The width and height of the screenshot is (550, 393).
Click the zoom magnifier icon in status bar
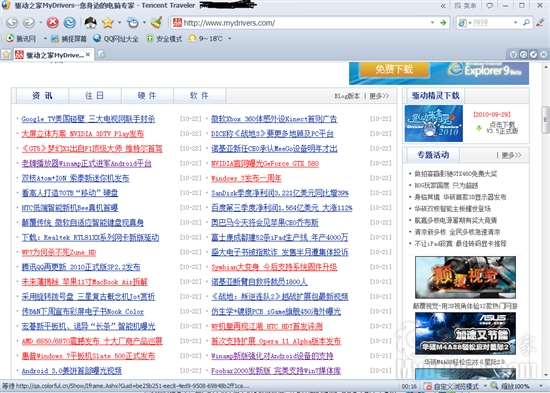tap(494, 386)
